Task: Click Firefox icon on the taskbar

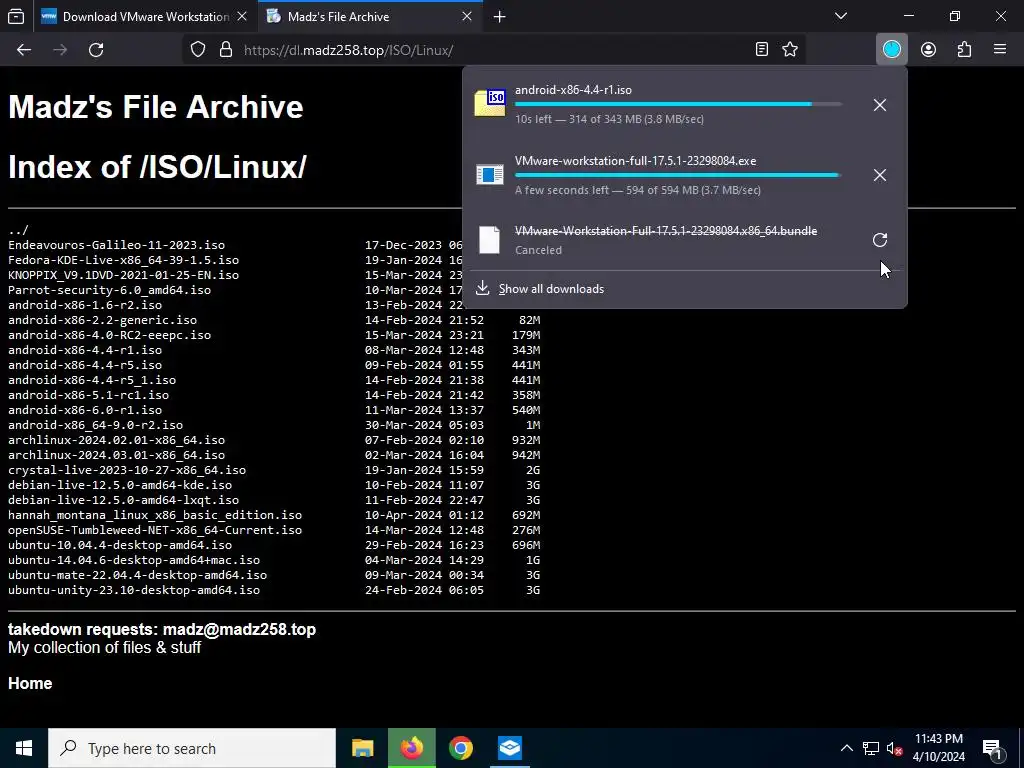Action: click(x=411, y=748)
